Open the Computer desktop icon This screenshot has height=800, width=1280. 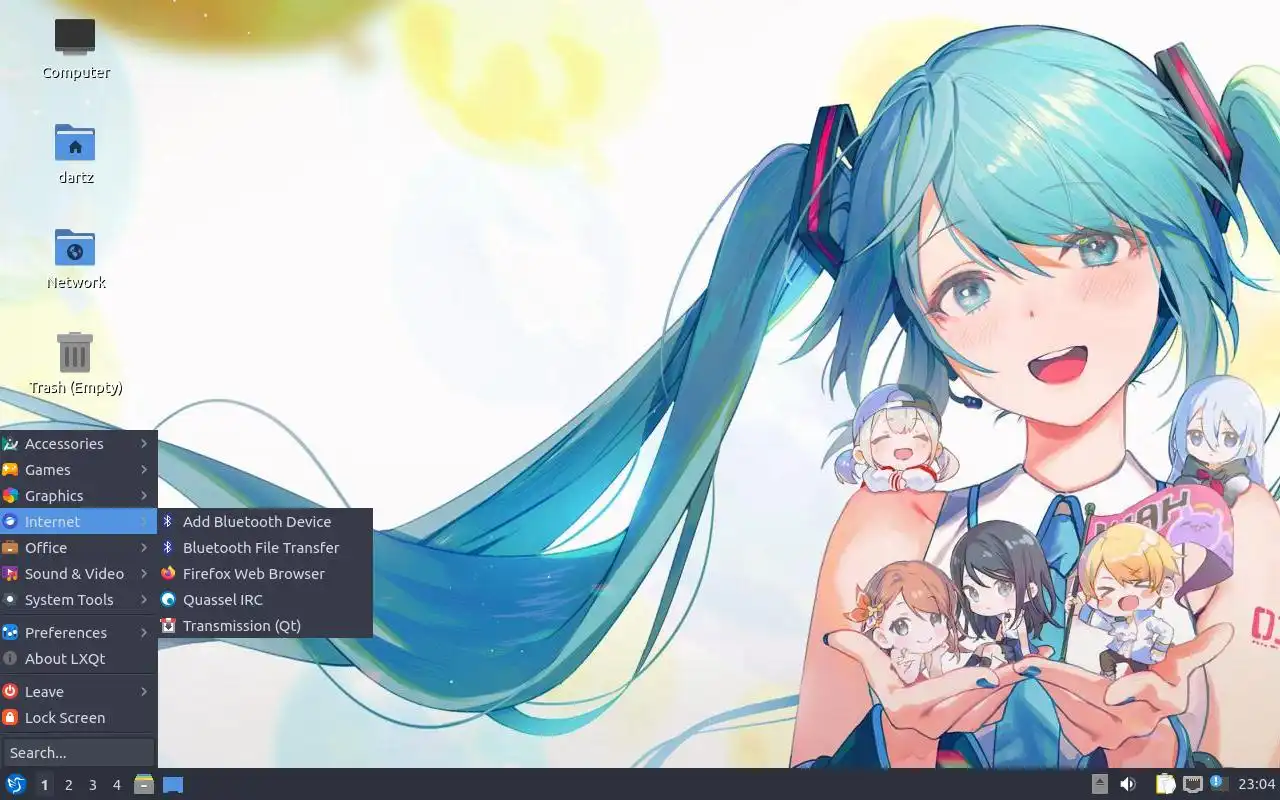point(75,37)
